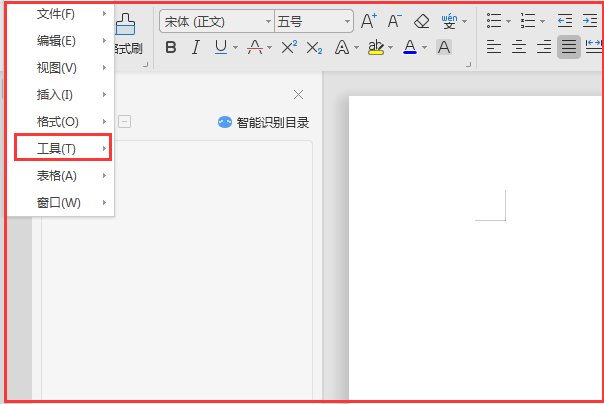Image resolution: width=604 pixels, height=404 pixels.
Task: Expand the numbered list style dropdown
Action: [x=542, y=22]
